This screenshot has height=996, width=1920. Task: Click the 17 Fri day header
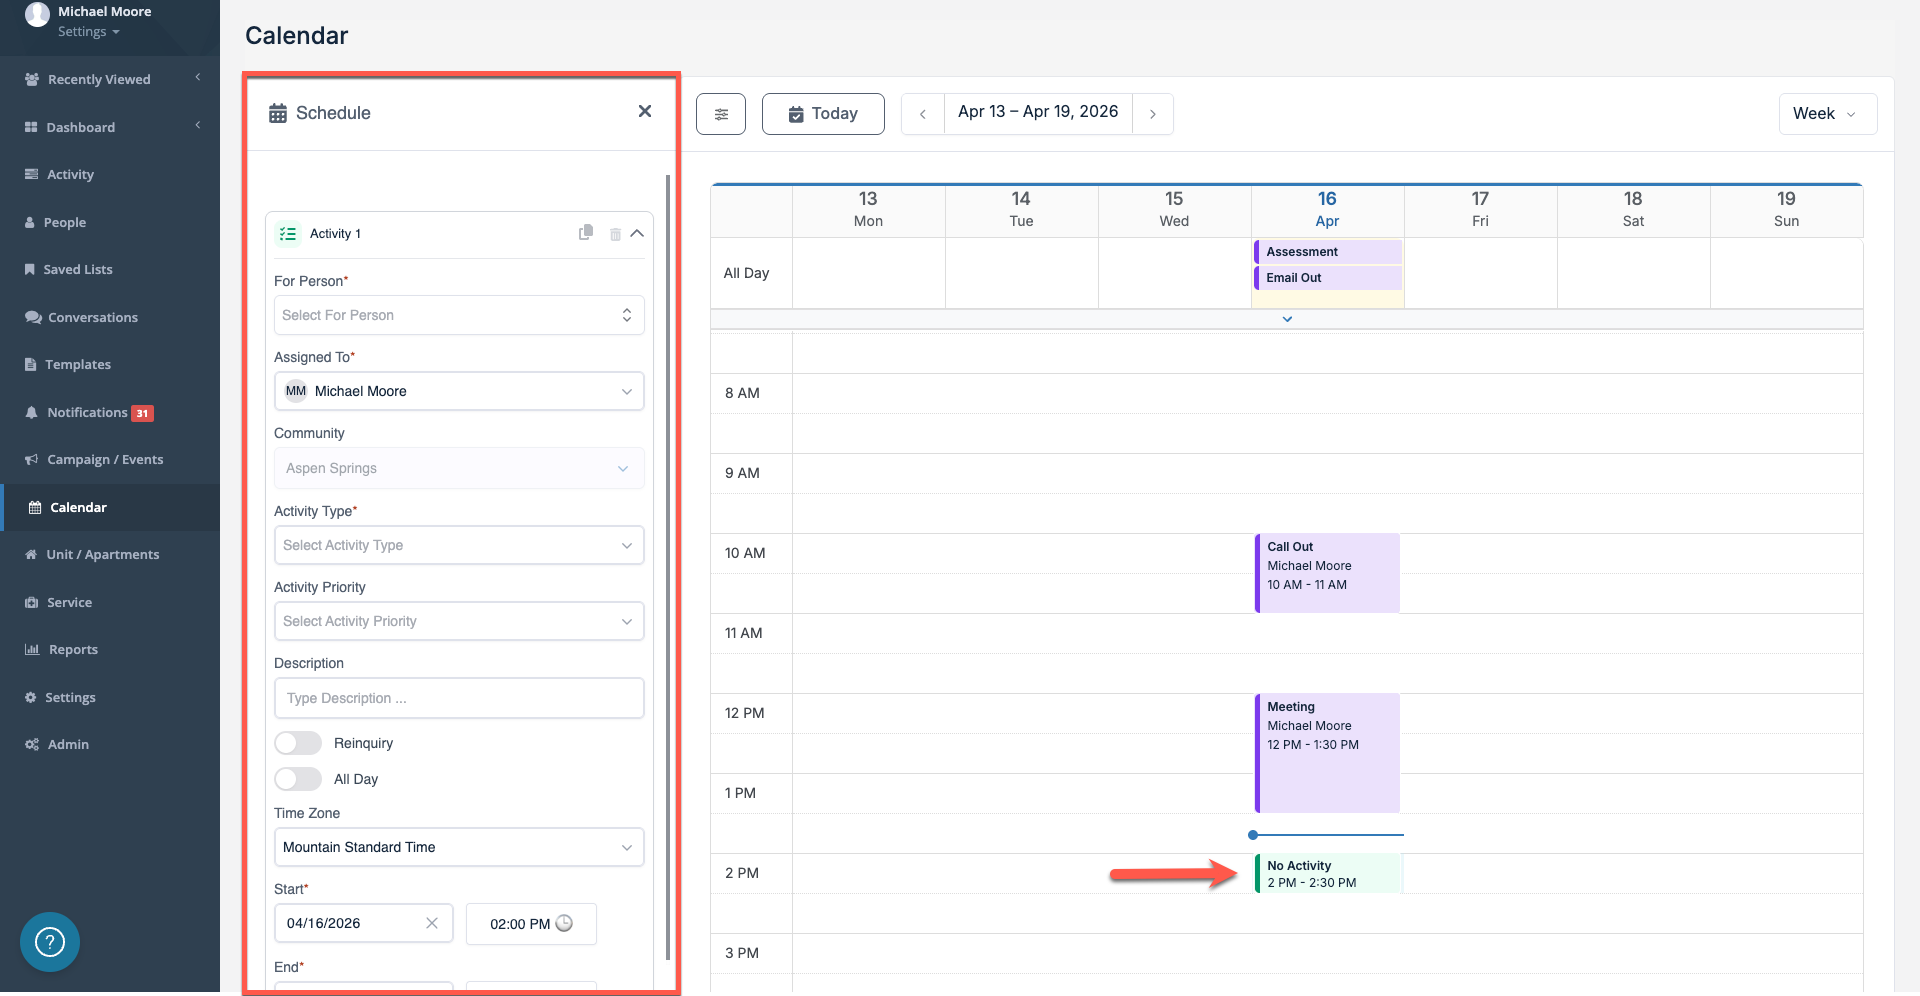click(1480, 209)
